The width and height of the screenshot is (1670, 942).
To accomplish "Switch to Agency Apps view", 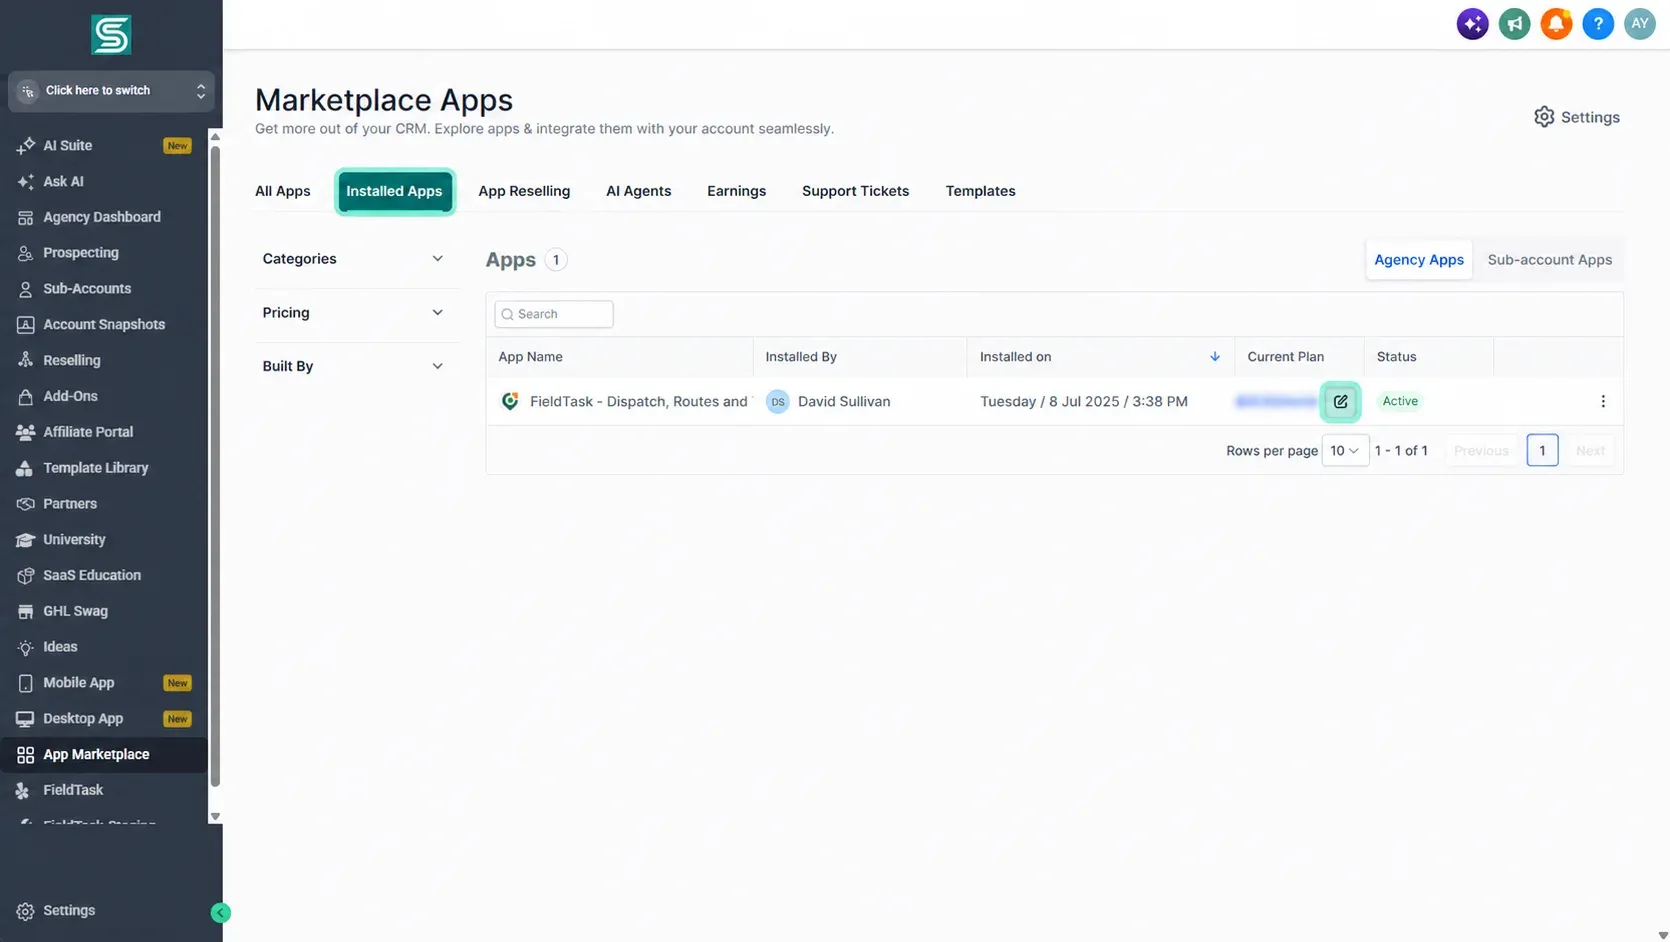I will pos(1418,260).
